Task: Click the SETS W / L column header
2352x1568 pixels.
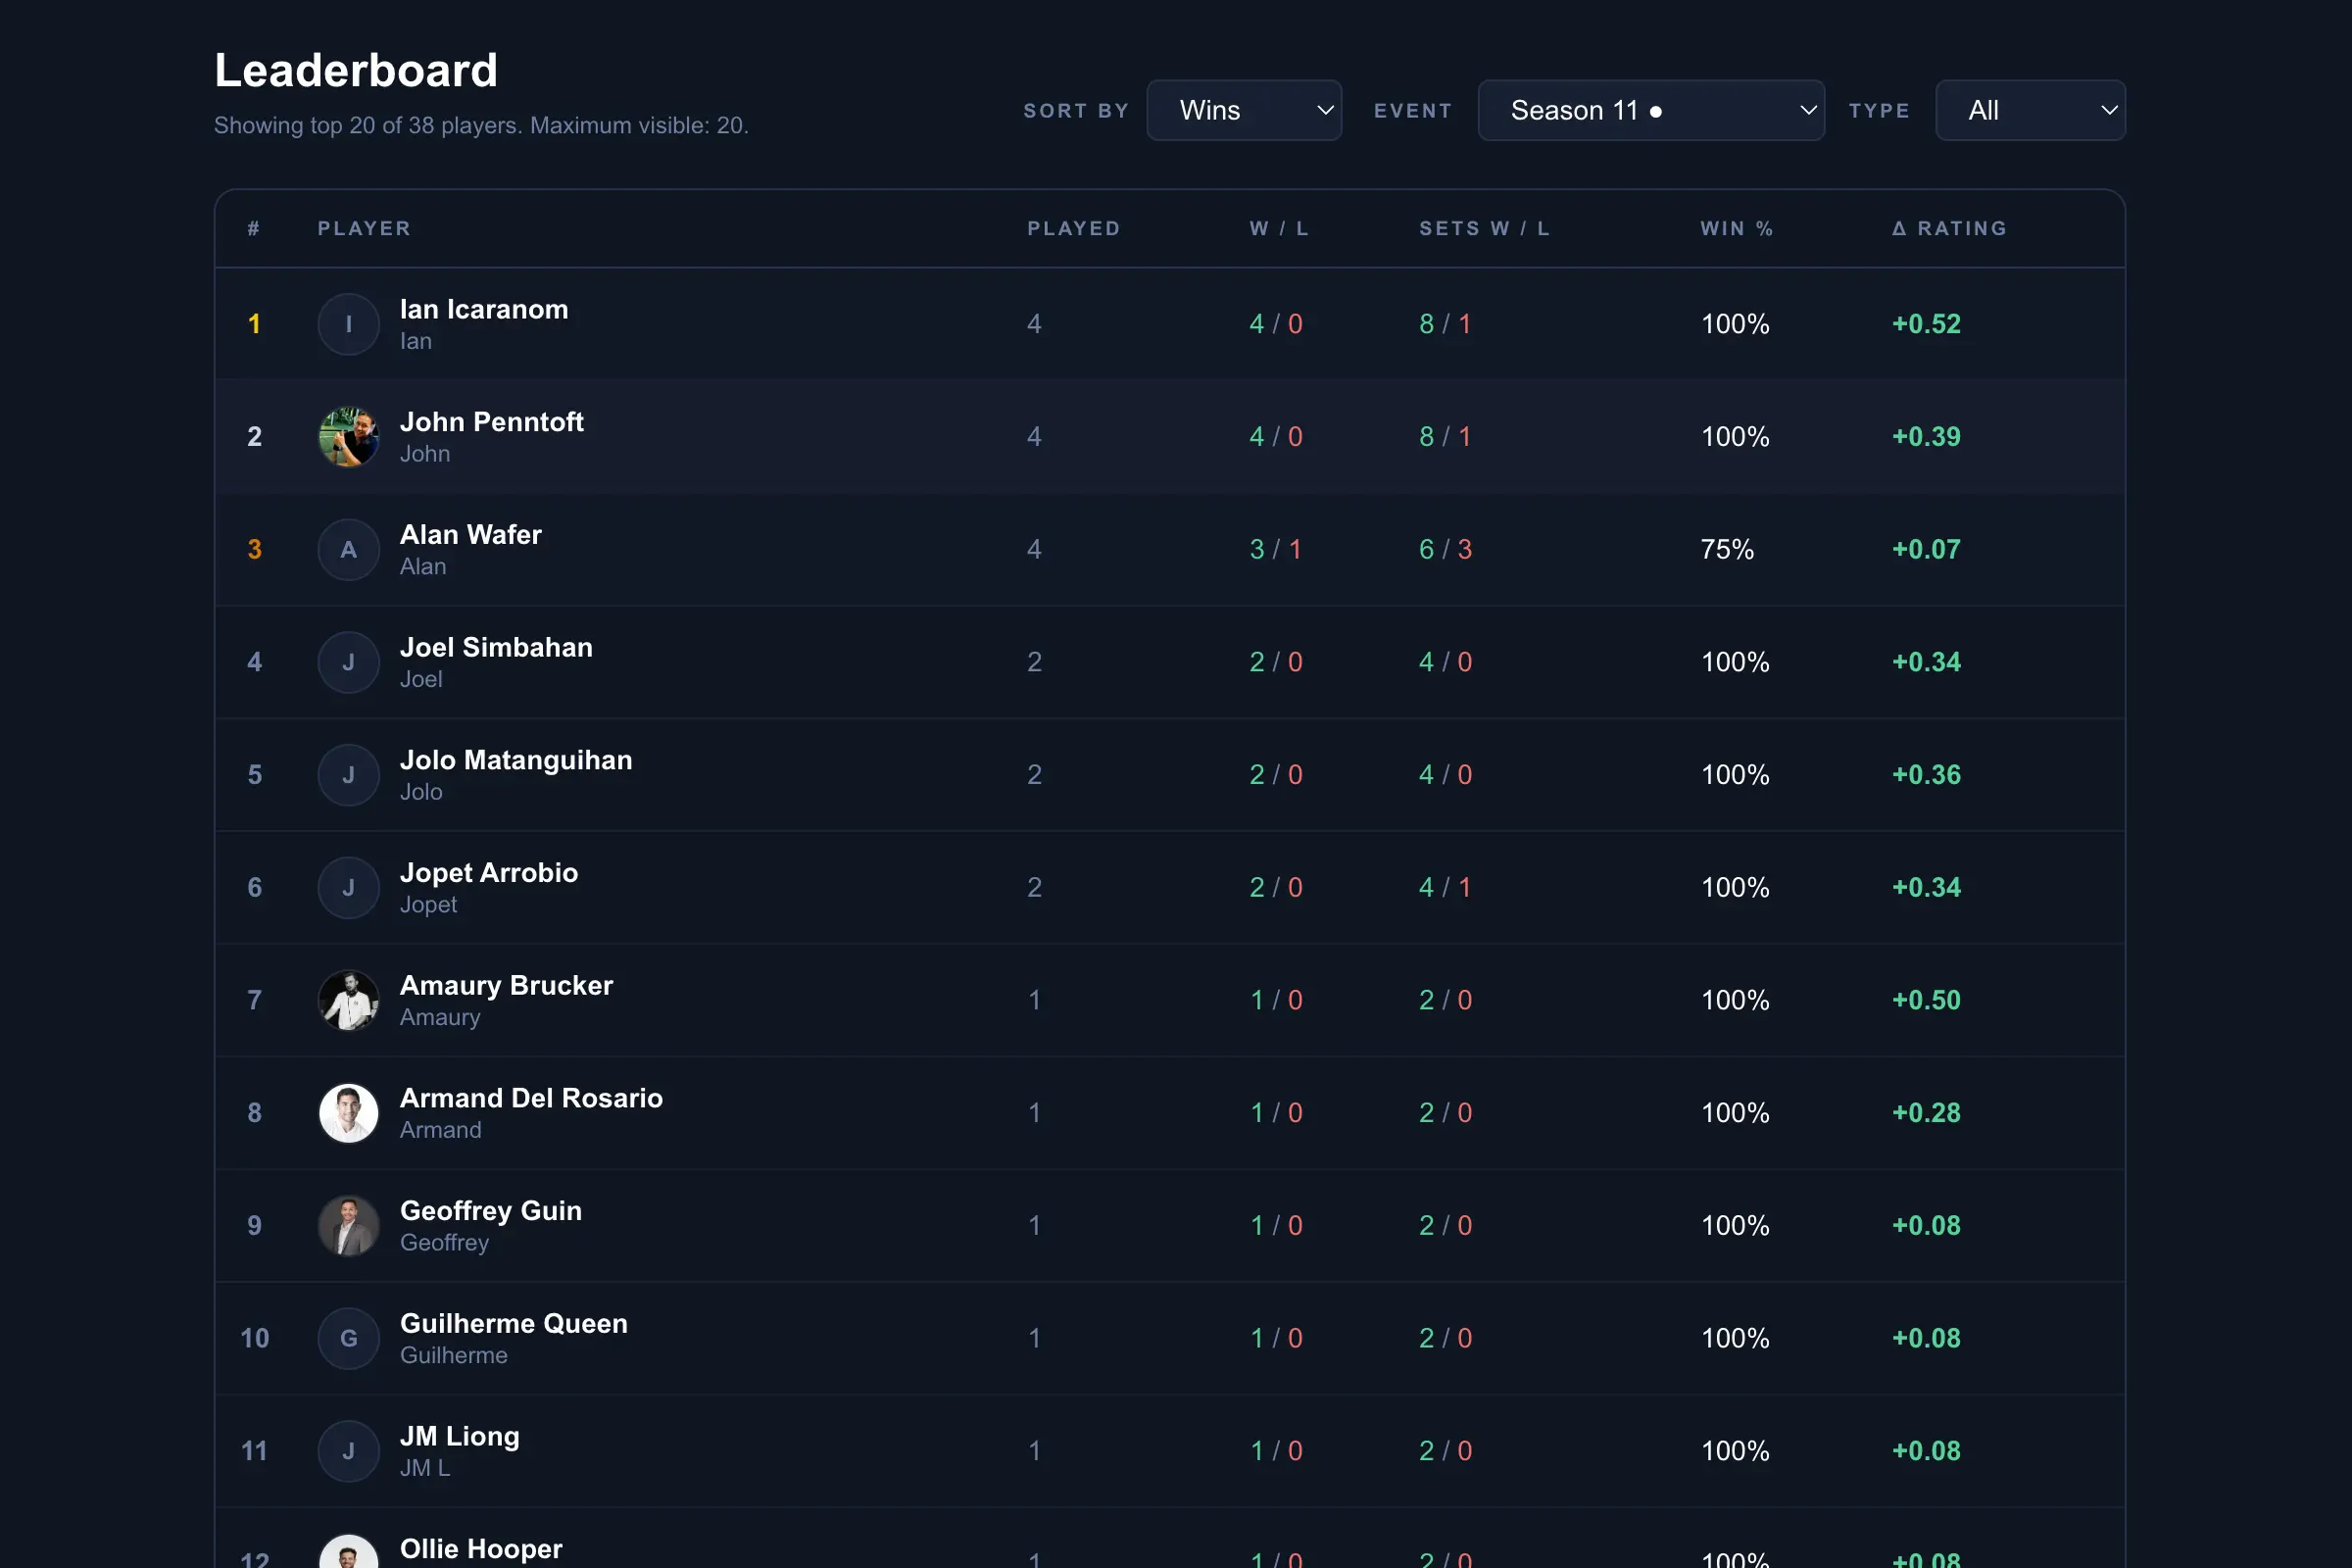Action: point(1485,228)
